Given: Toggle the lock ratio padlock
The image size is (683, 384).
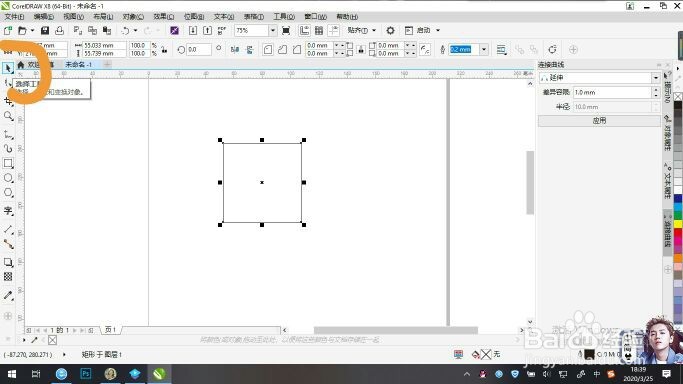Looking at the screenshot, I should 164,49.
